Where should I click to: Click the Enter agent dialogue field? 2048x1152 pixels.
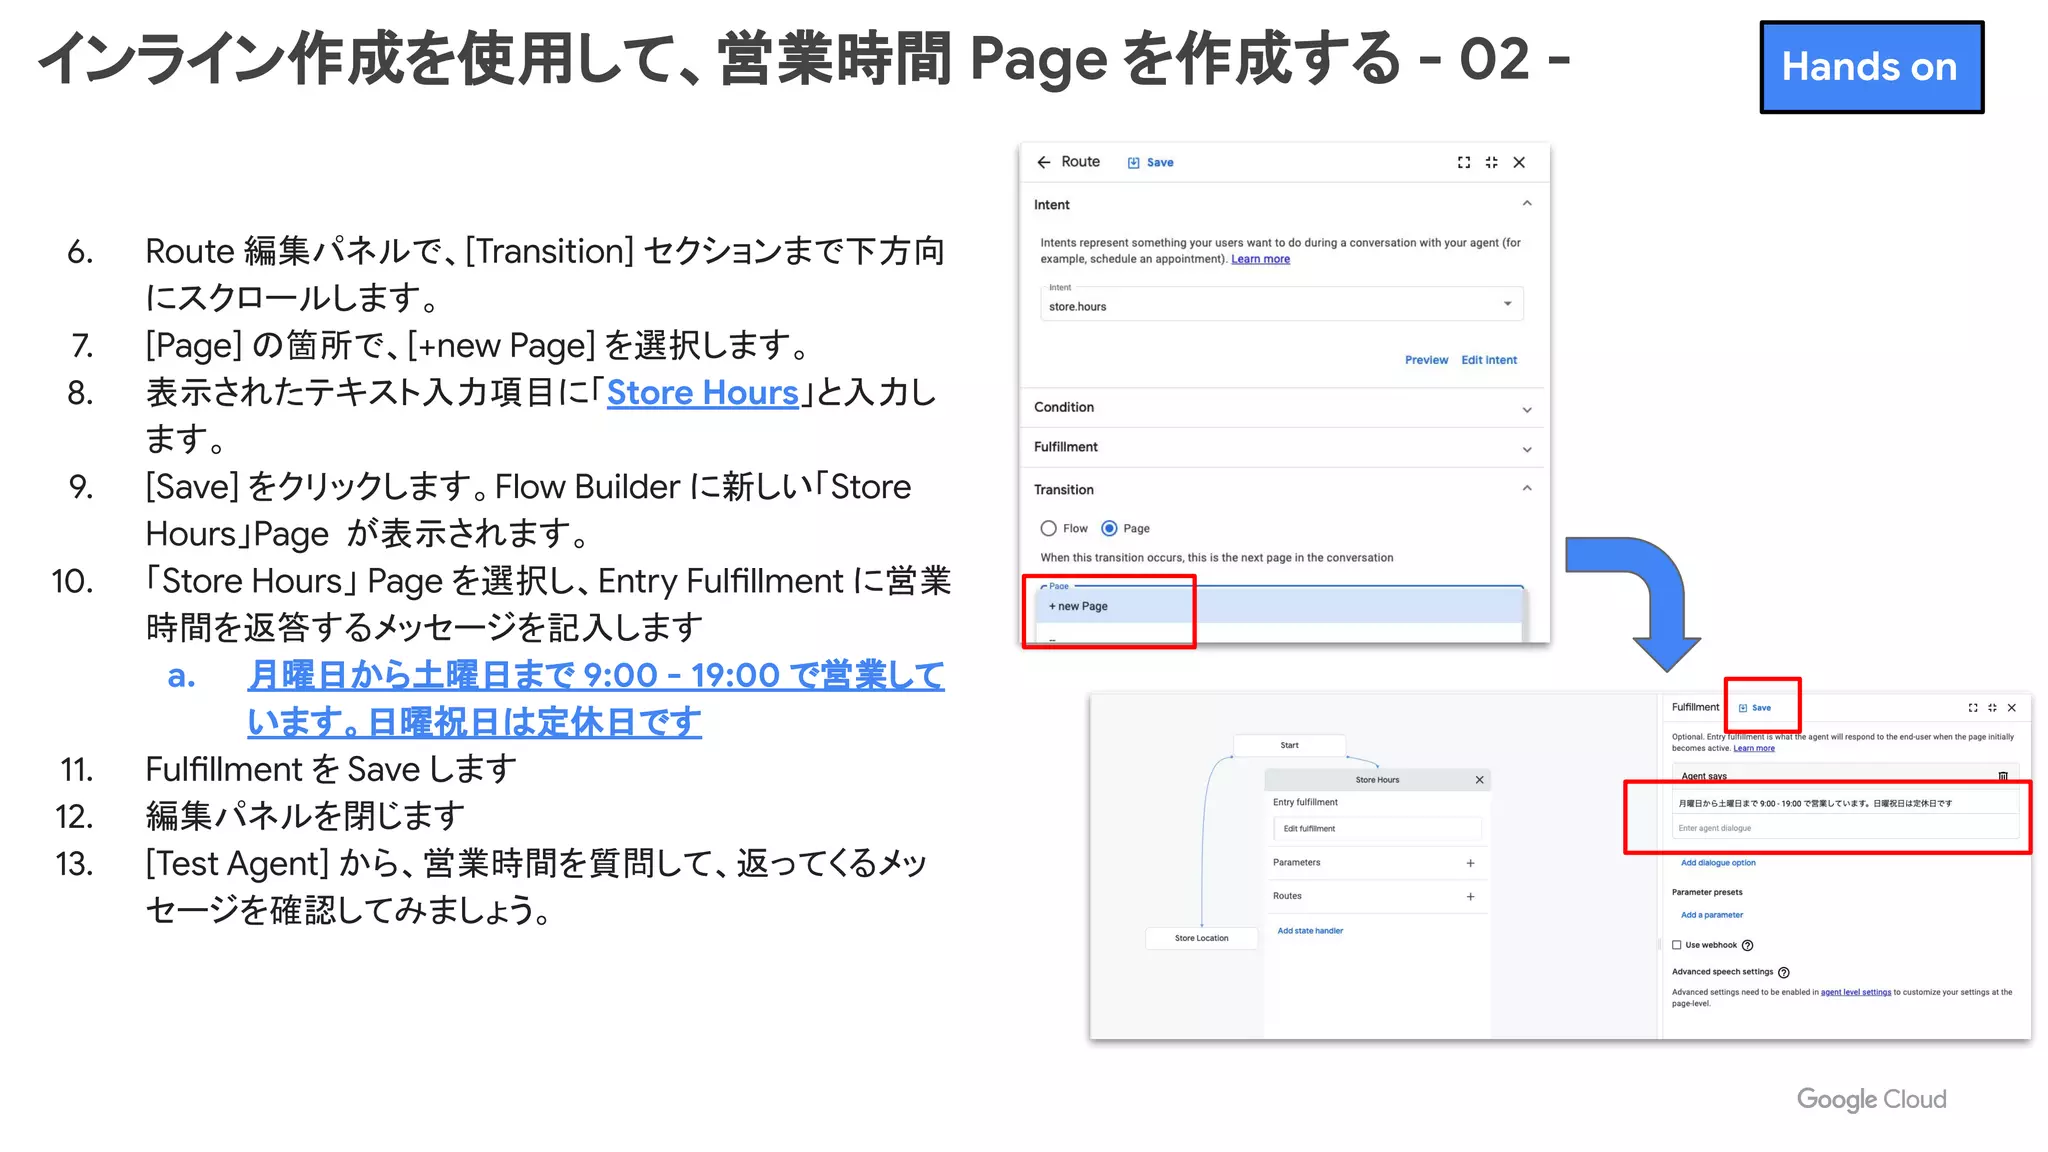(1845, 828)
